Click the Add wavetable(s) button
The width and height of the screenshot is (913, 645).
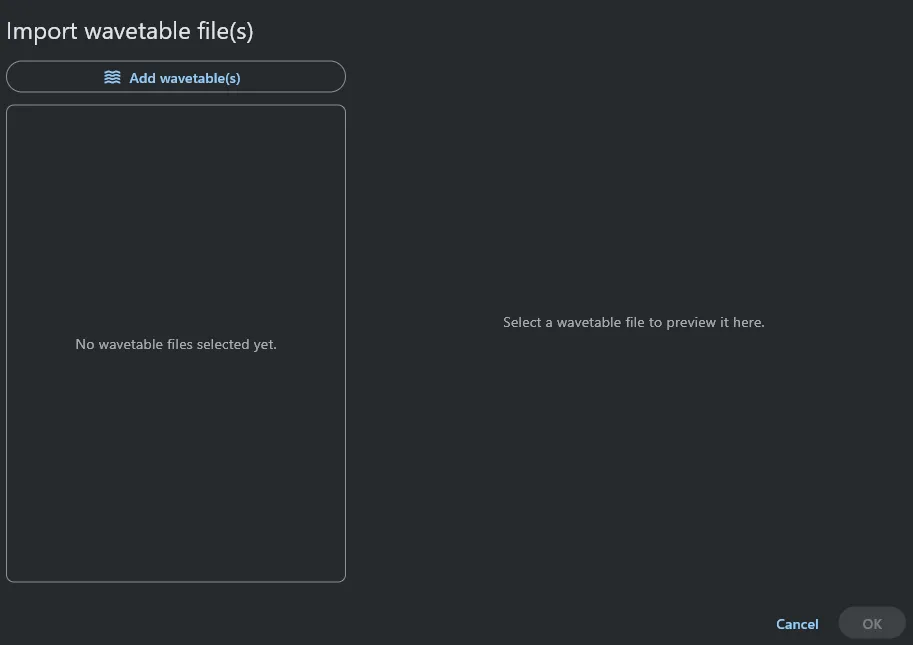pyautogui.click(x=176, y=77)
